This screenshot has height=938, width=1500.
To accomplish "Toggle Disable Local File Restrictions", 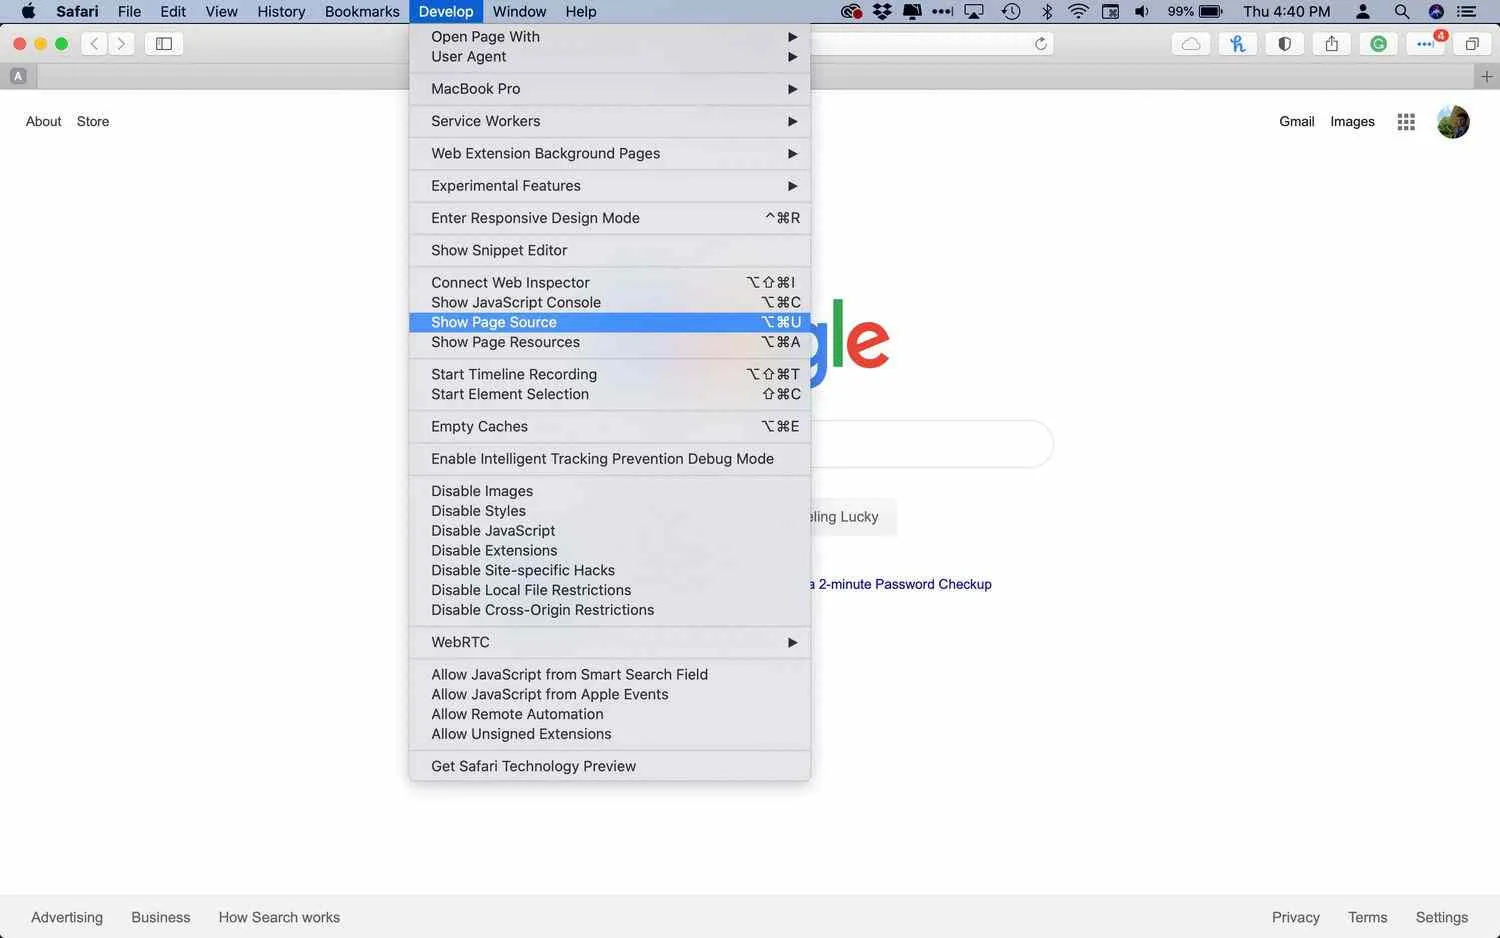I will click(x=610, y=590).
